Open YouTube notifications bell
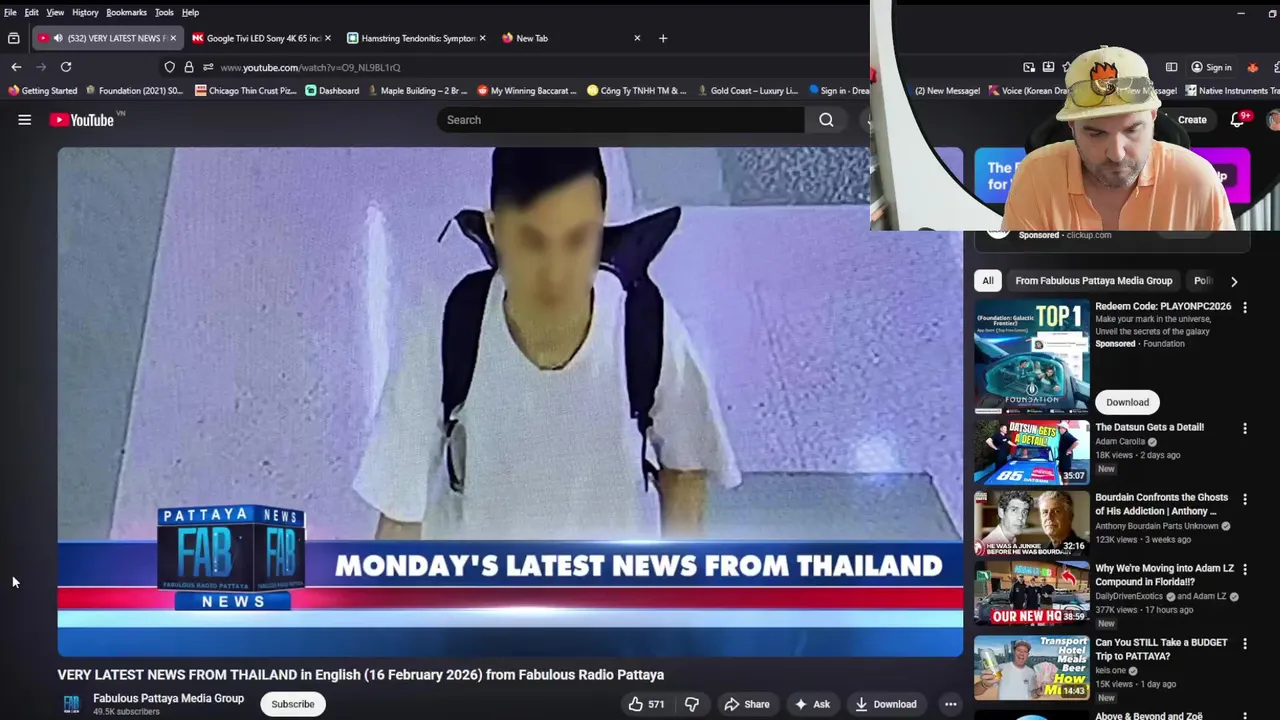The image size is (1280, 720). click(1237, 120)
